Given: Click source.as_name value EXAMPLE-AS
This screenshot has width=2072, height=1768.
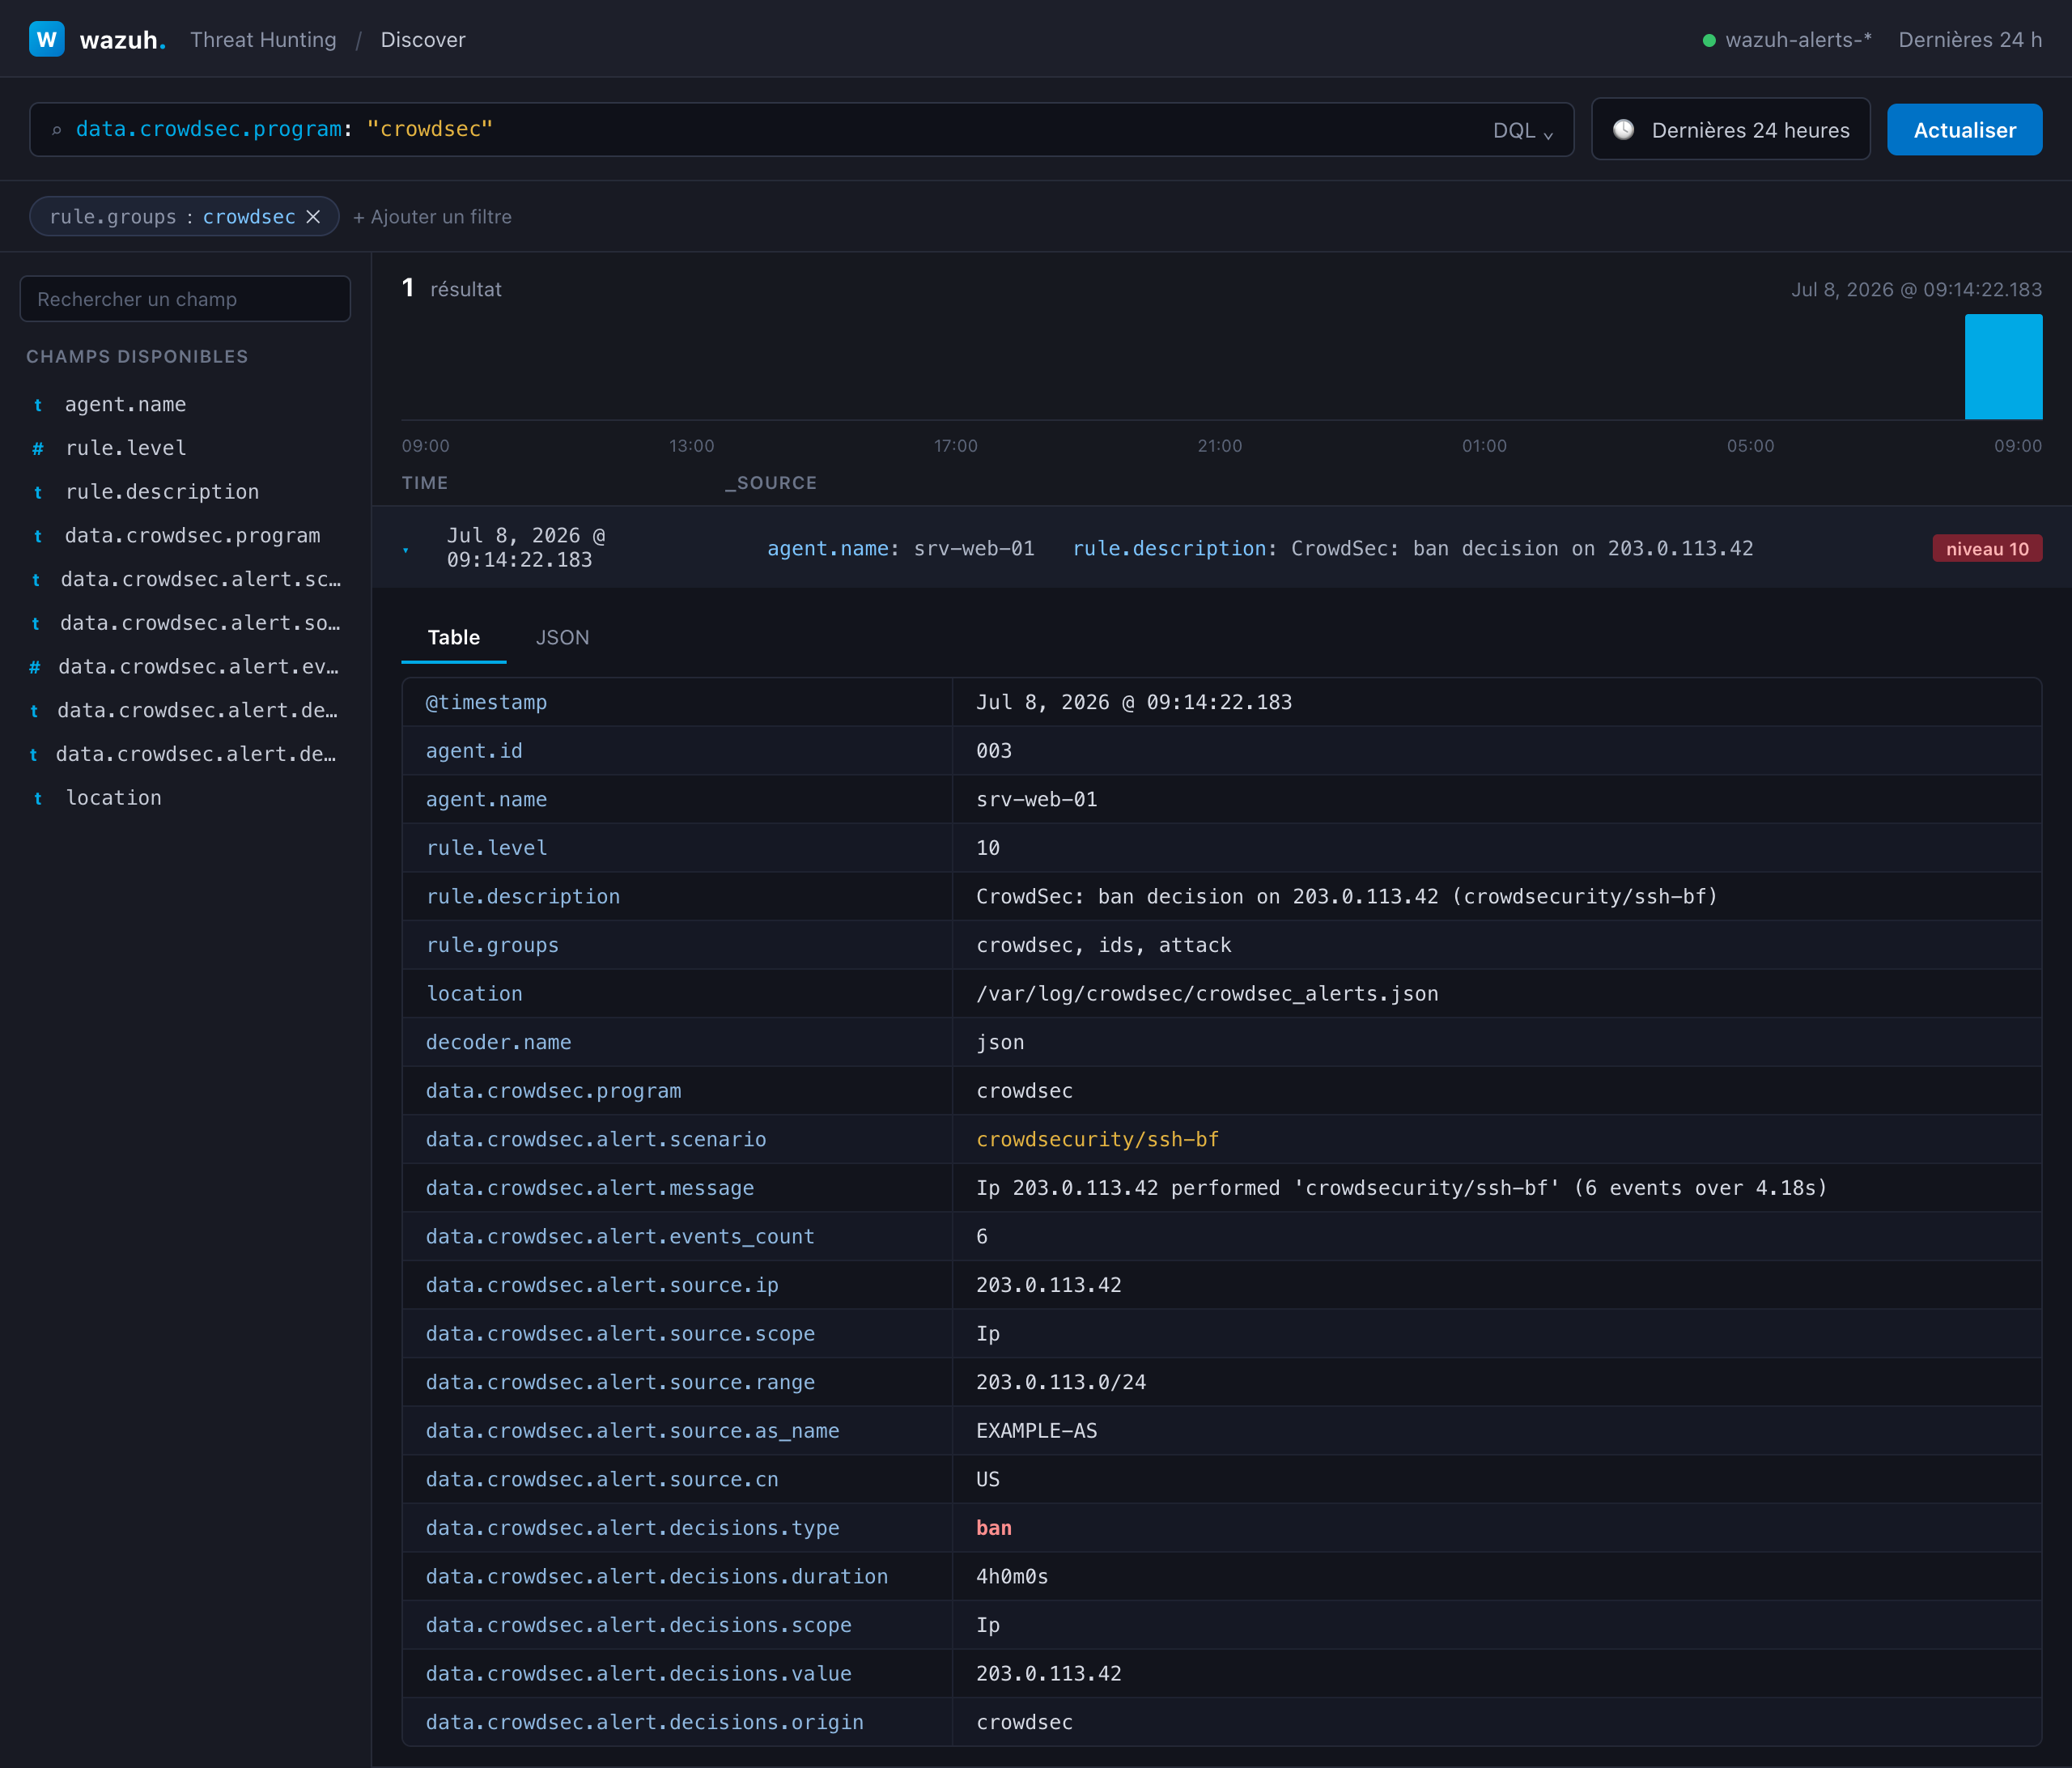Looking at the screenshot, I should tap(1036, 1431).
